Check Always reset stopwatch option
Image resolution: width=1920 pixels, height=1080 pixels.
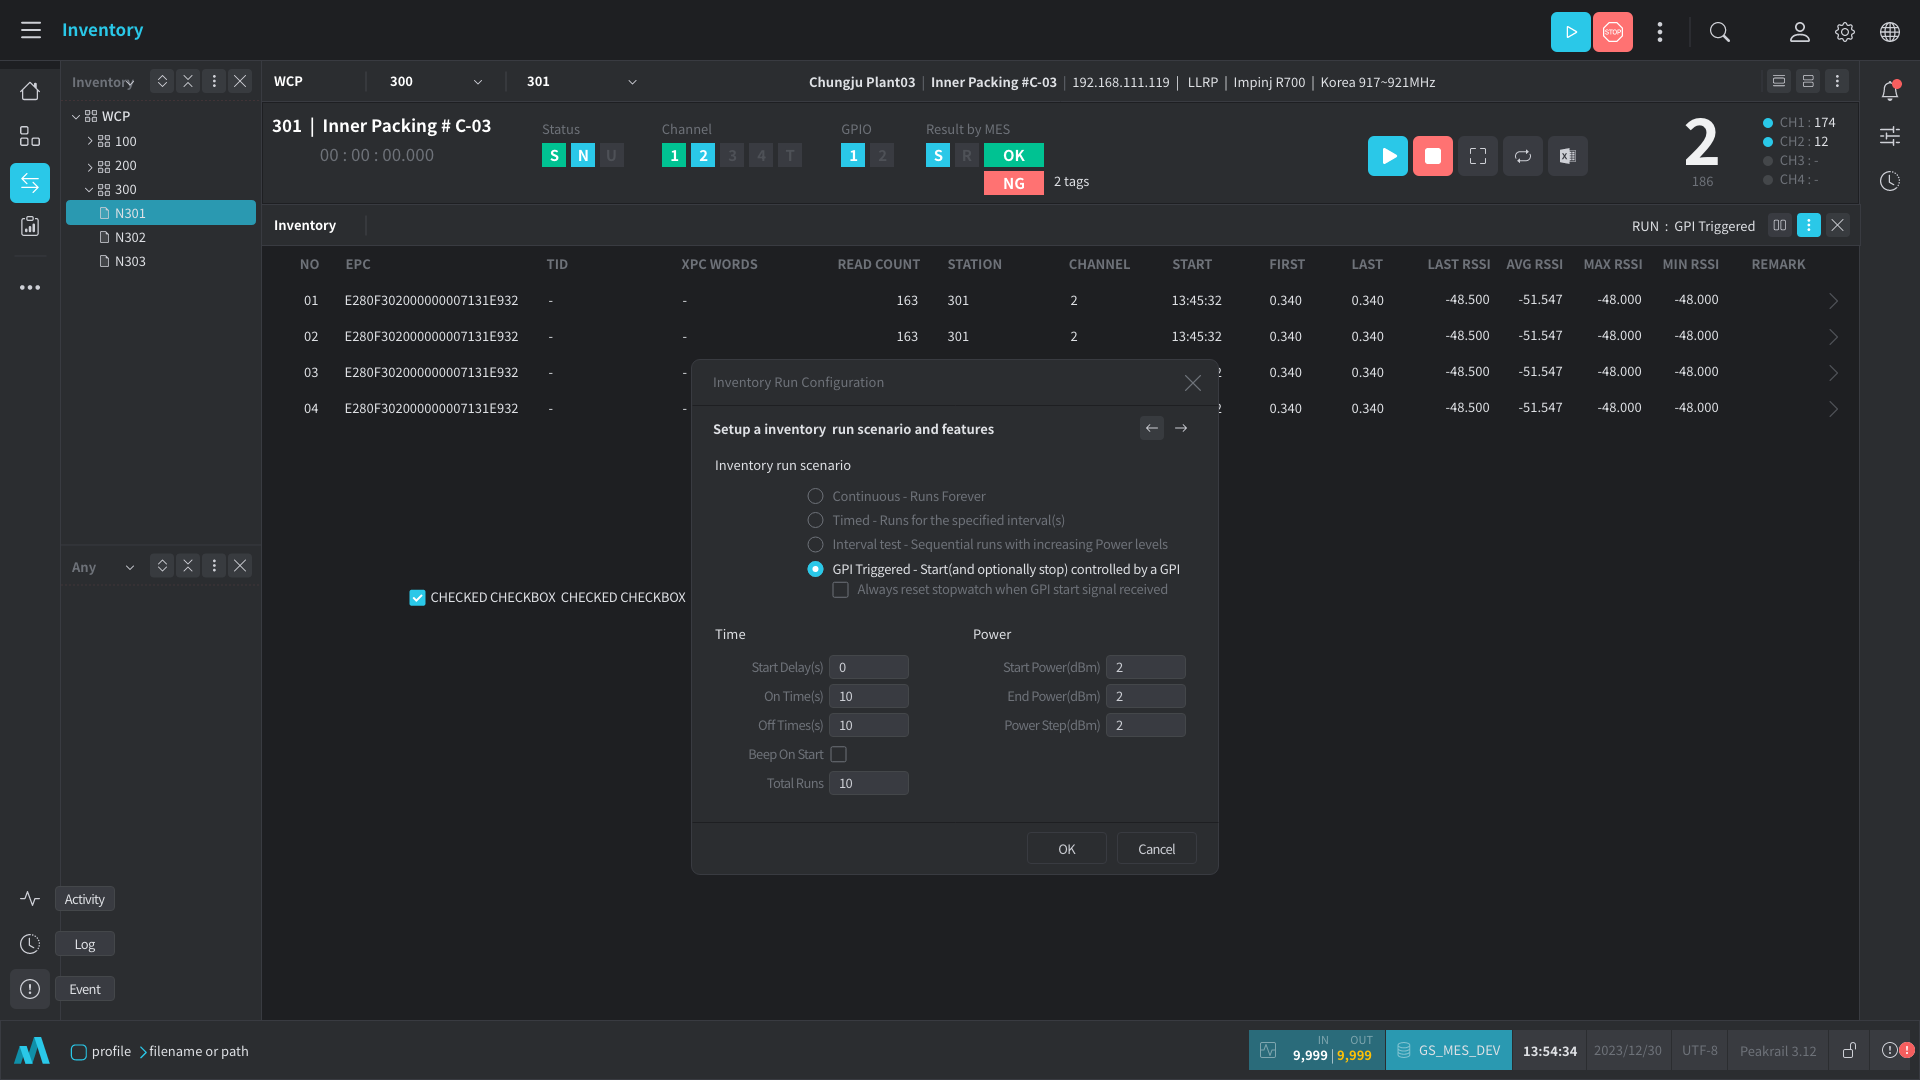pyautogui.click(x=840, y=590)
